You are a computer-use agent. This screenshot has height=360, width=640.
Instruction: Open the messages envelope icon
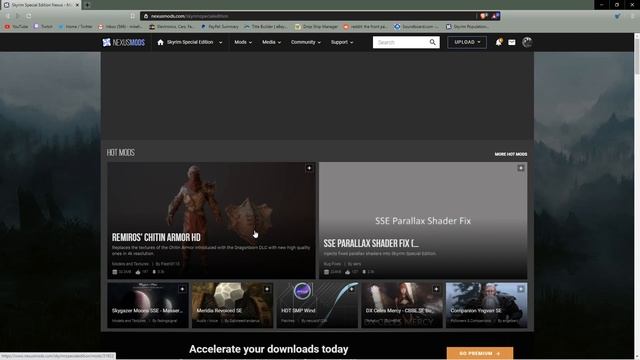point(511,42)
